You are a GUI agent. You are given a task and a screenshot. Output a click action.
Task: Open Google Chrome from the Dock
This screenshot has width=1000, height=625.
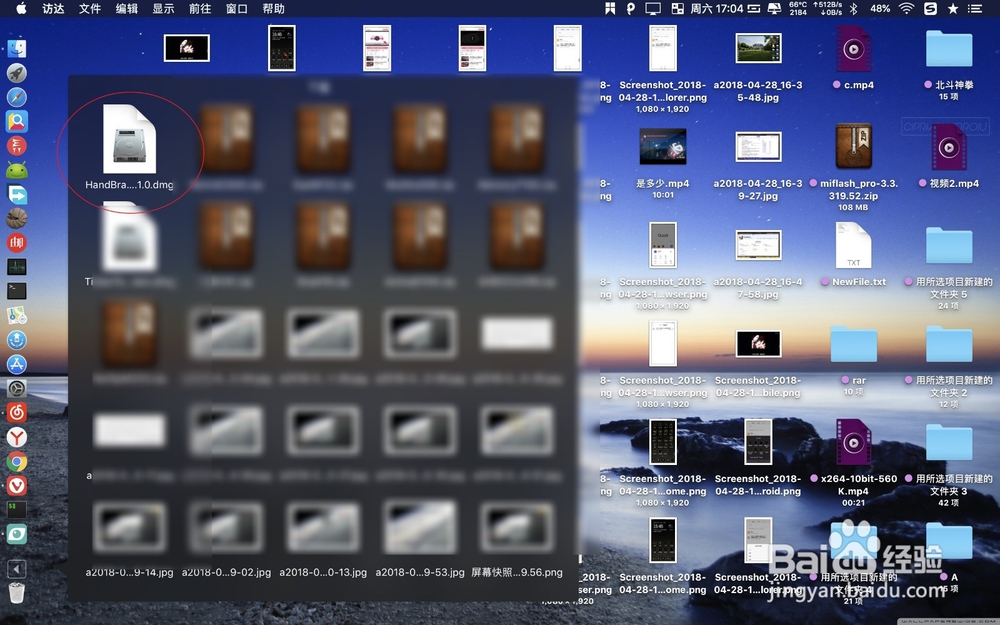[17, 461]
